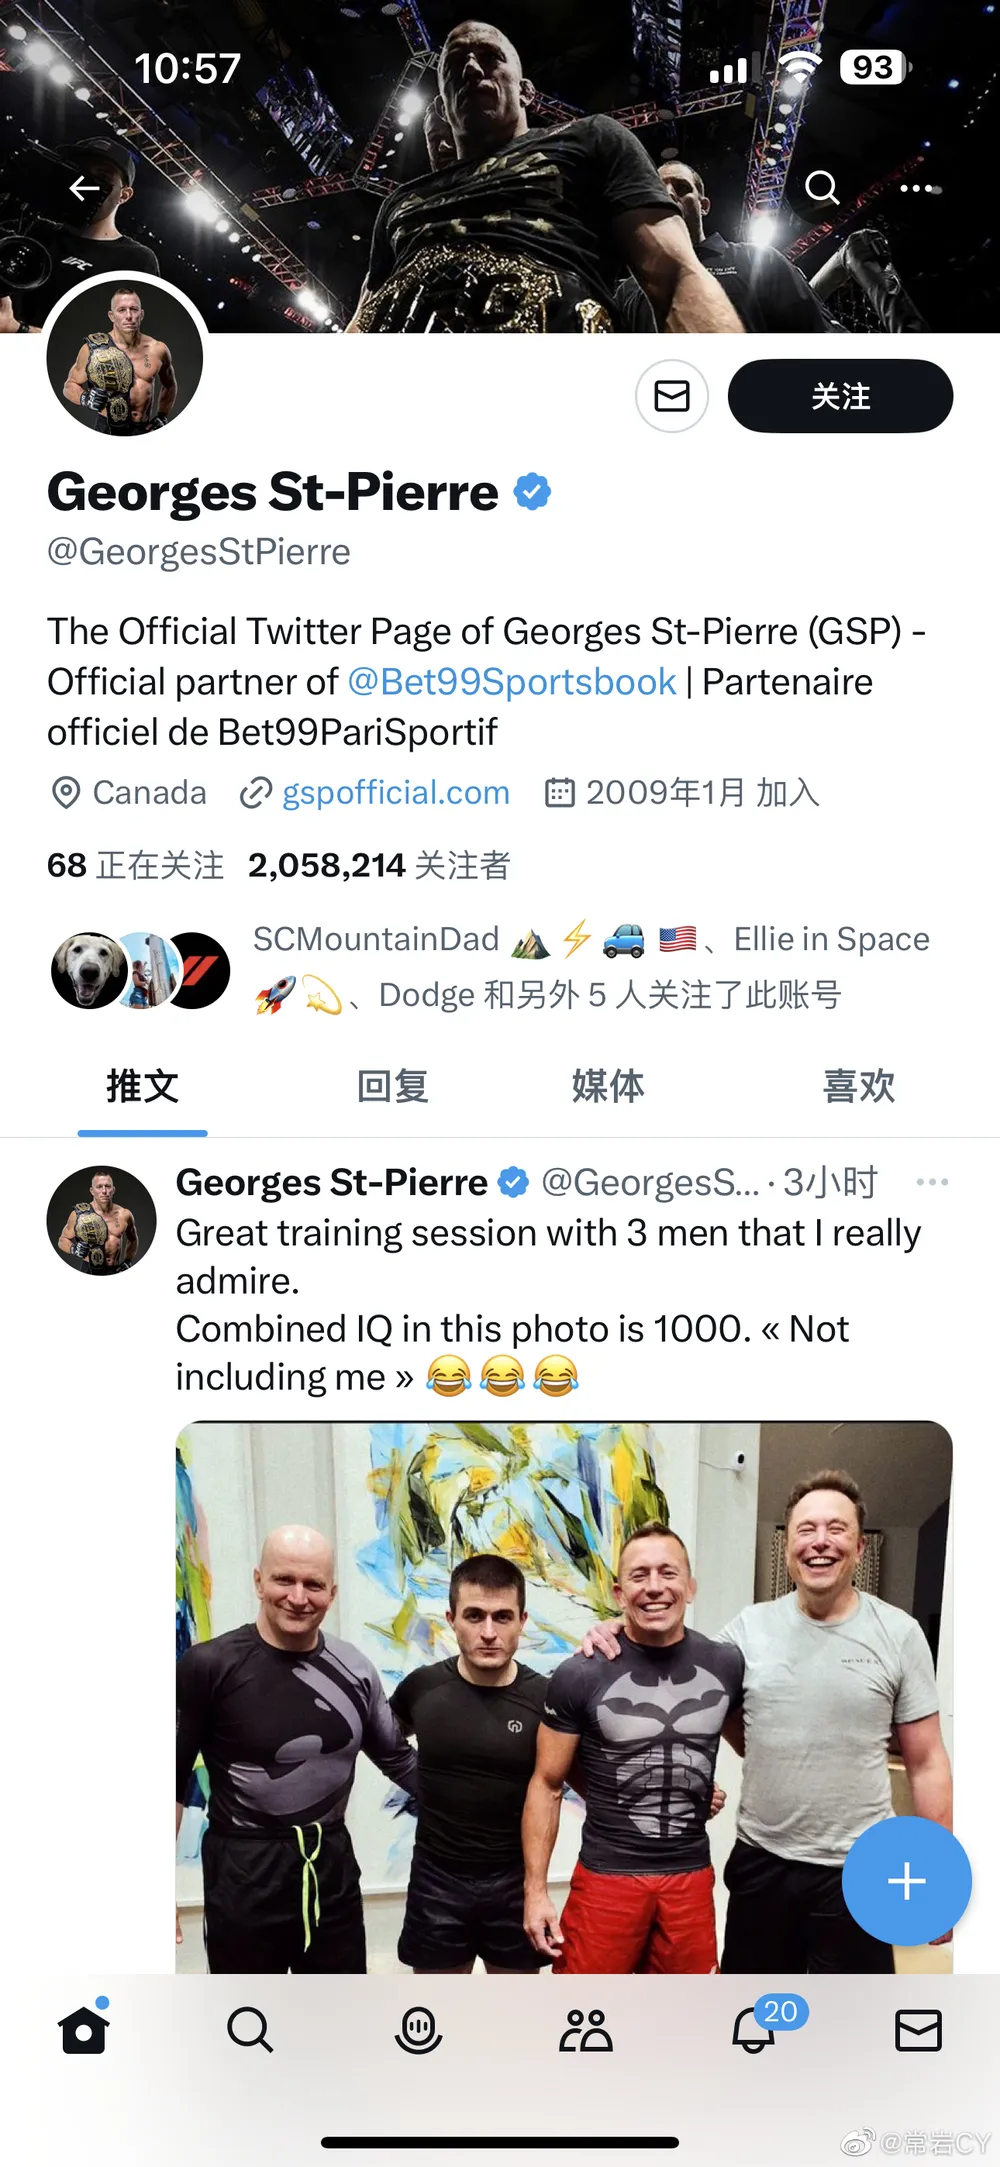The width and height of the screenshot is (1000, 2167).
Task: Tap the envelope message button on profile
Action: tap(672, 397)
